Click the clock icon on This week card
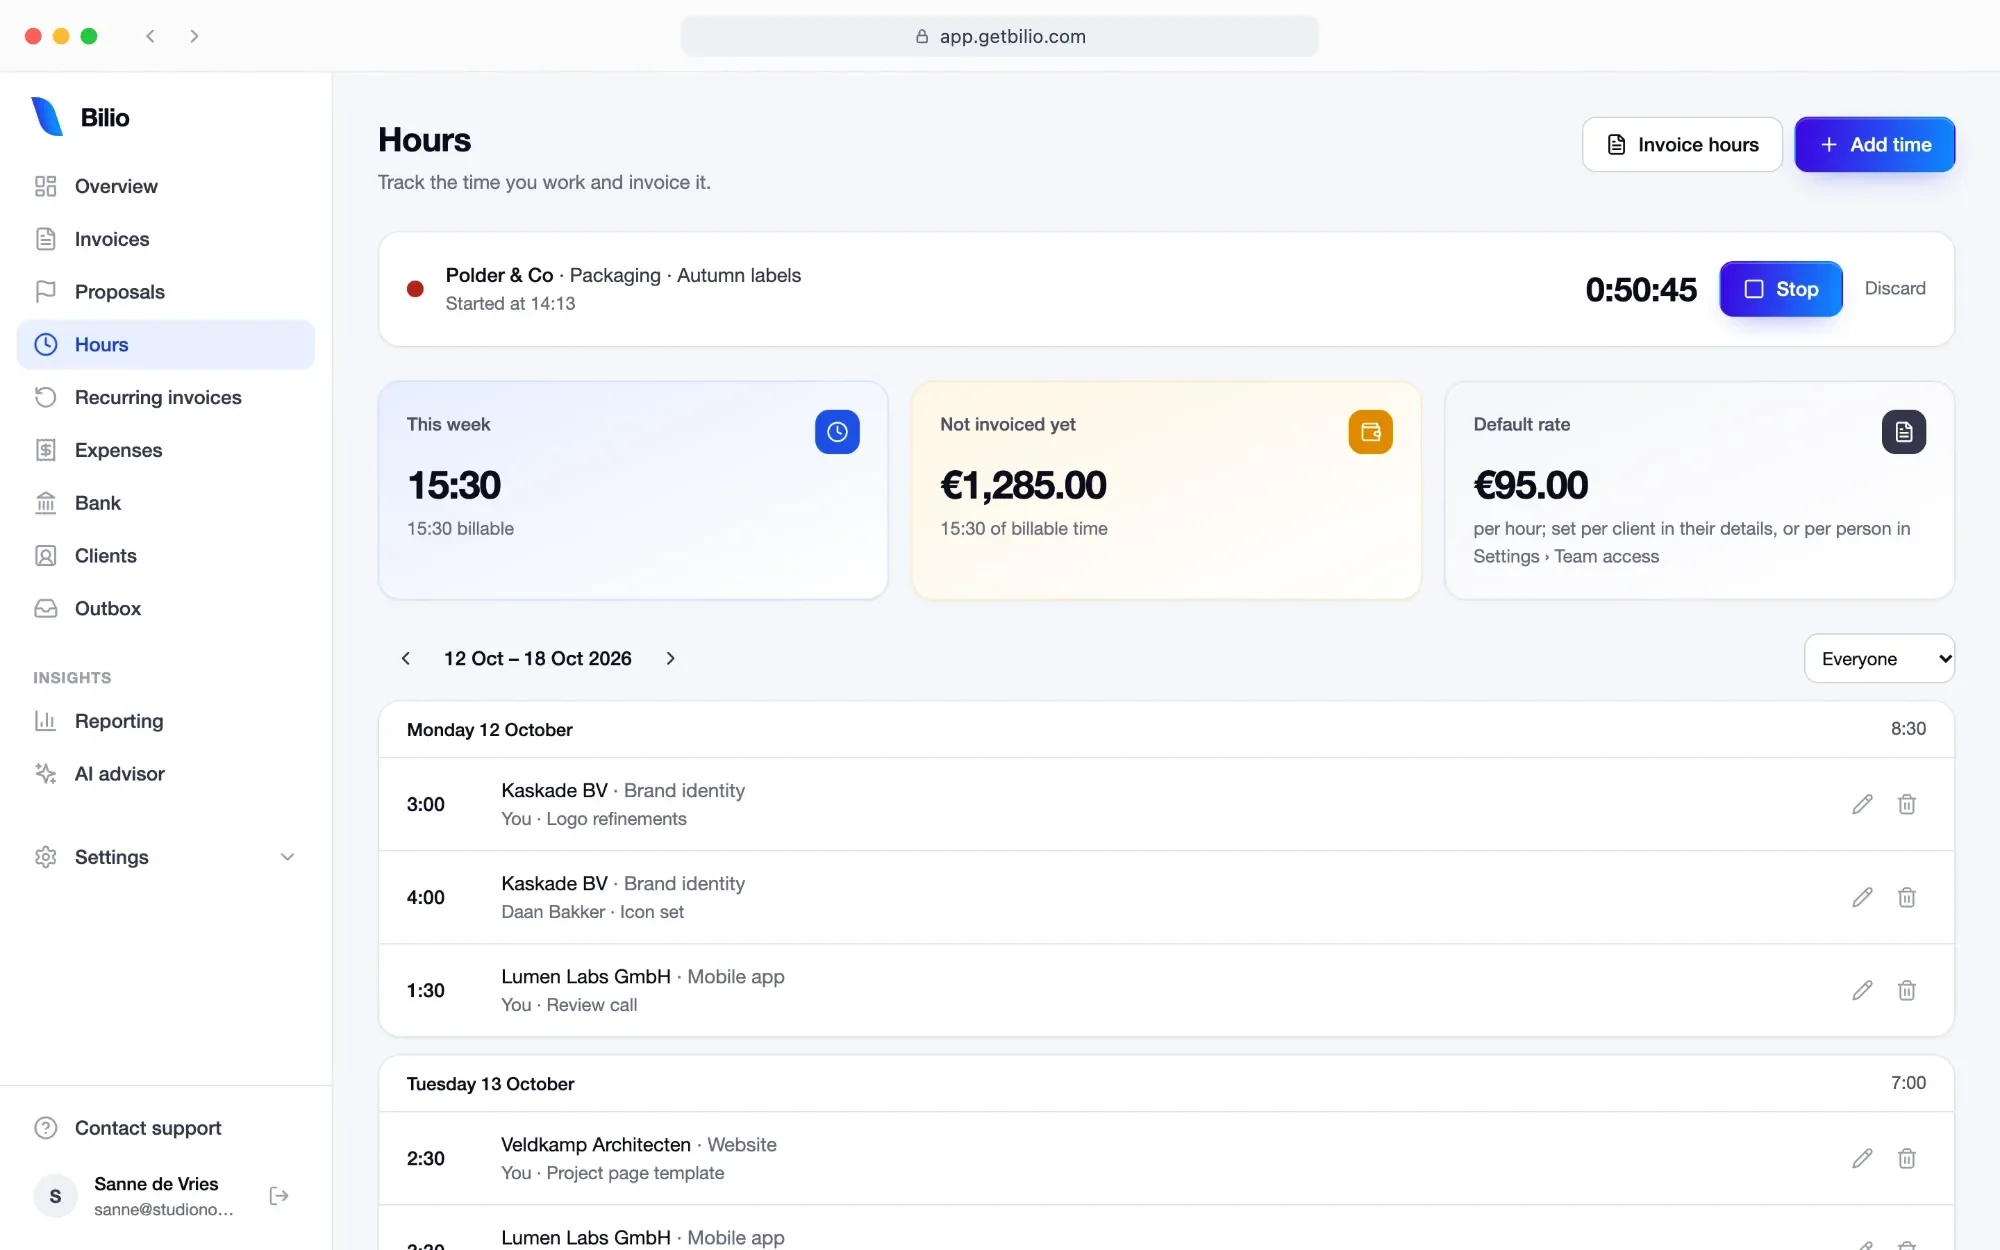This screenshot has height=1250, width=2000. (x=837, y=432)
